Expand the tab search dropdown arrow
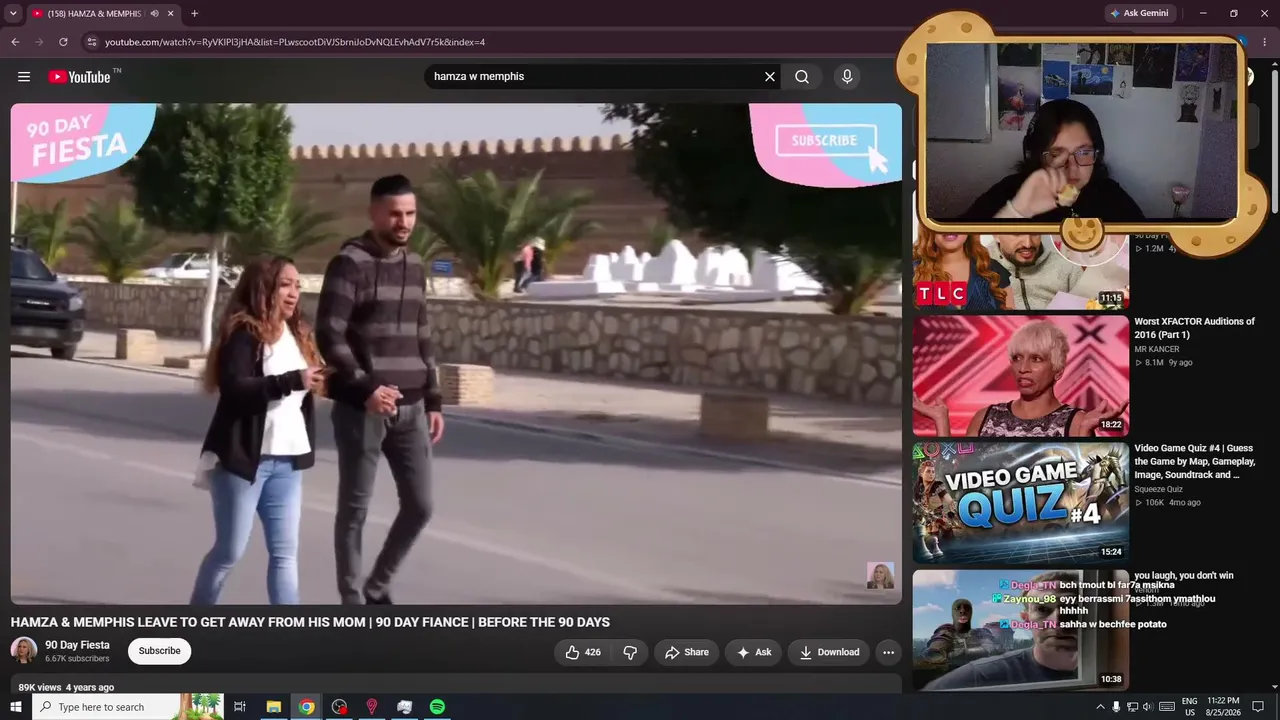The image size is (1280, 720). tap(13, 14)
